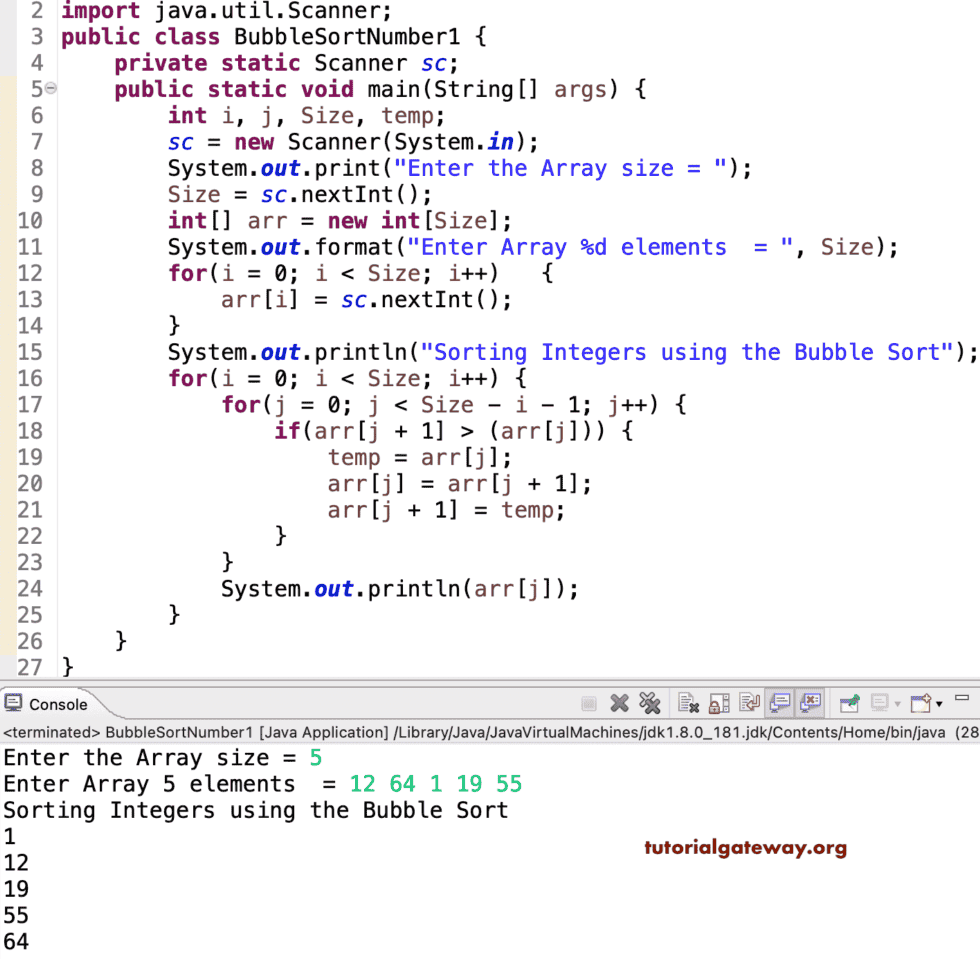Disable Show Console When Standard Out Changes
The image size is (980, 959).
coord(780,703)
